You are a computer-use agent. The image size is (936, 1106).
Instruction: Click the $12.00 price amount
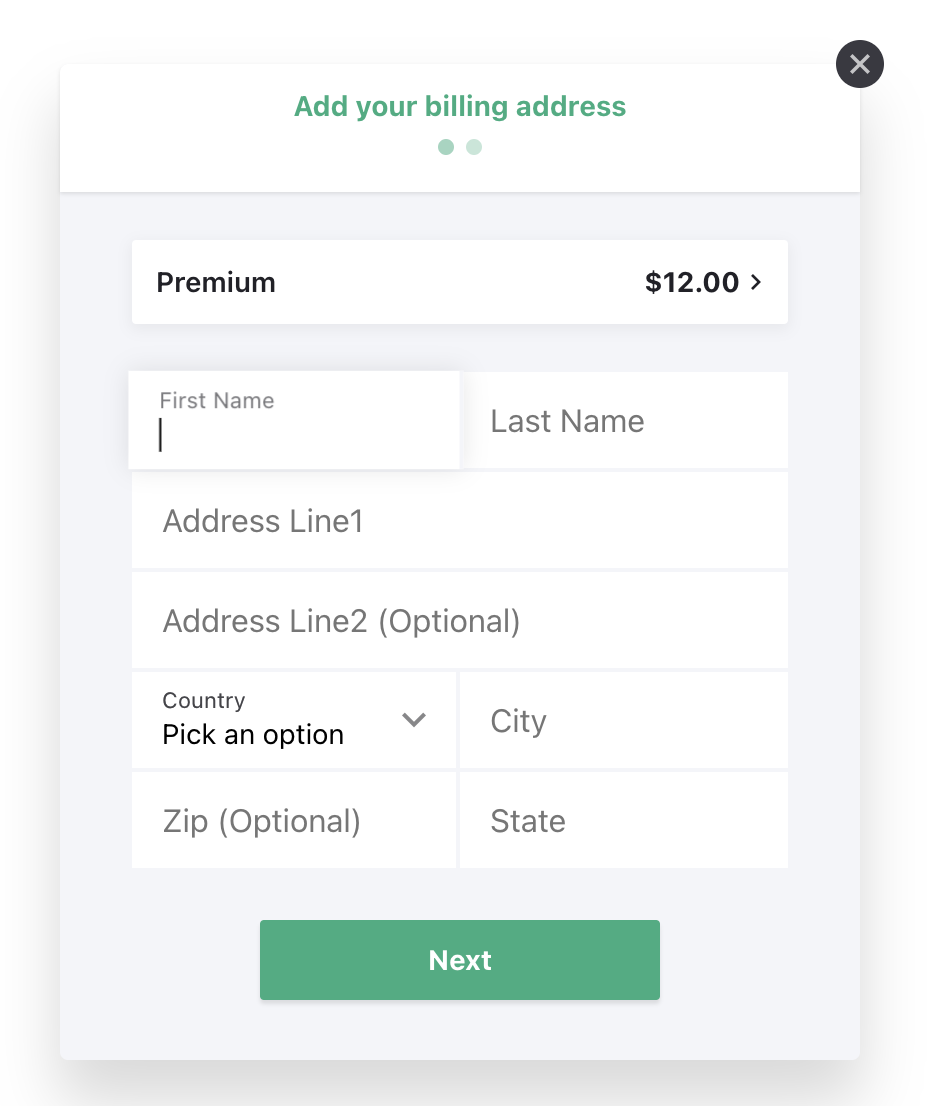(x=691, y=282)
